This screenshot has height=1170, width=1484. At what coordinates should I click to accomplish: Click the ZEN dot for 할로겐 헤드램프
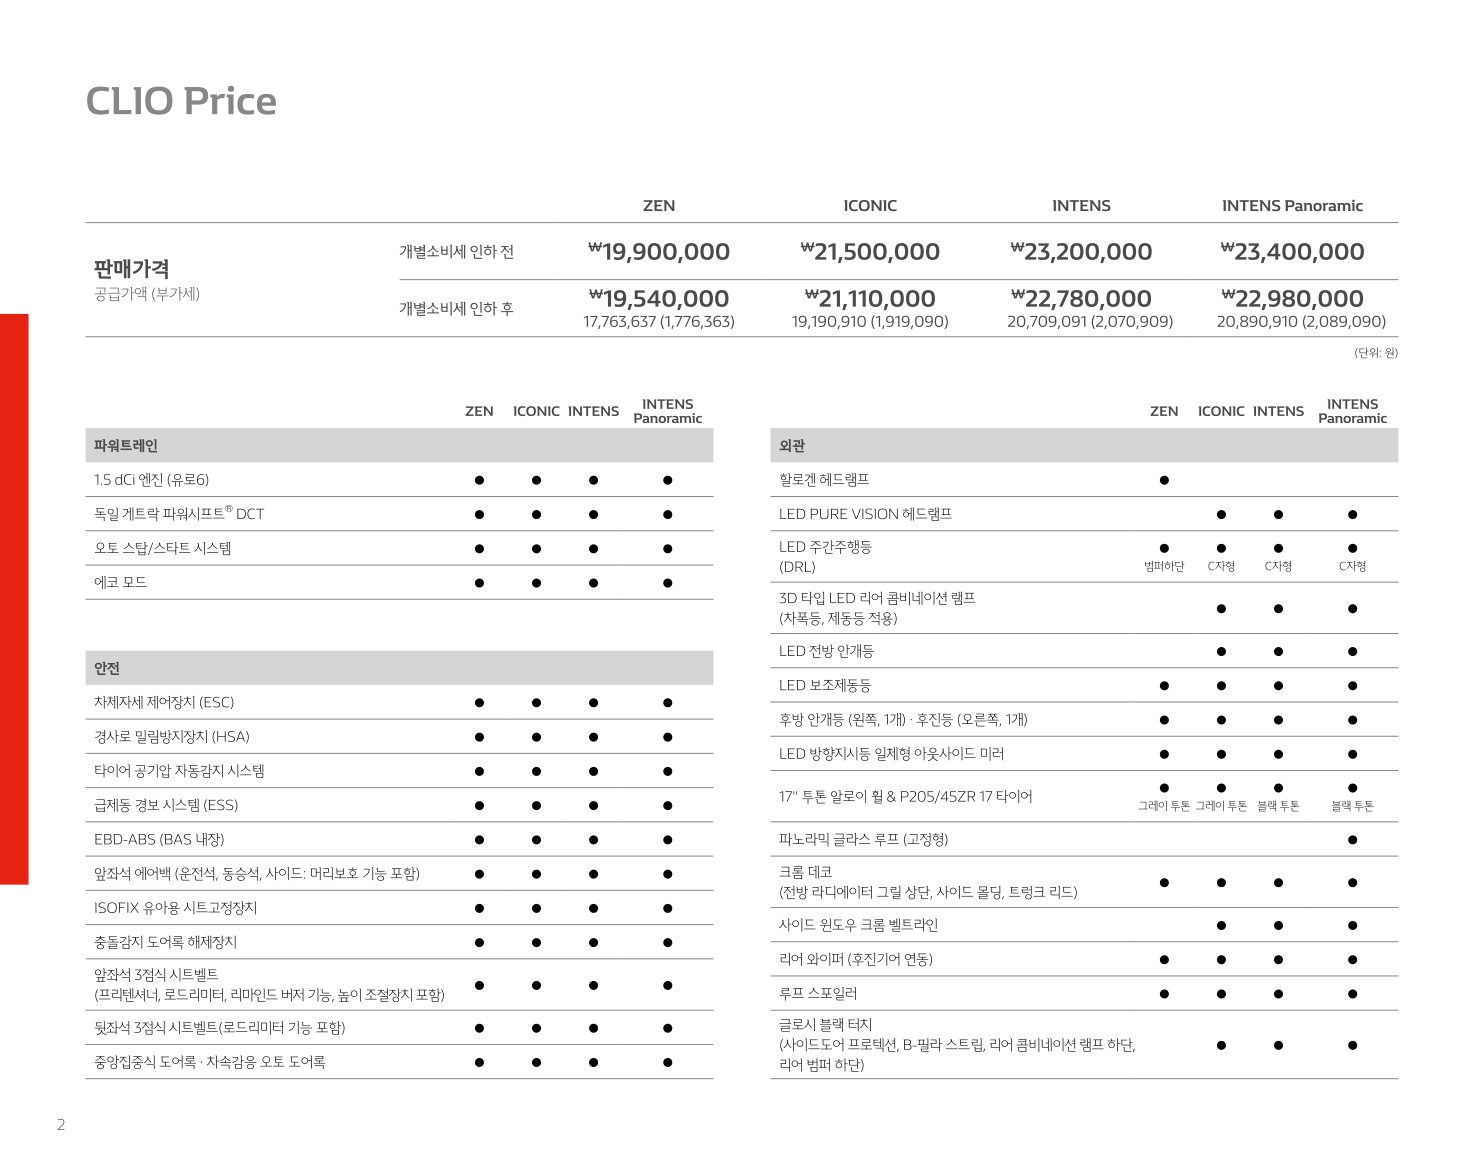pyautogui.click(x=1164, y=480)
